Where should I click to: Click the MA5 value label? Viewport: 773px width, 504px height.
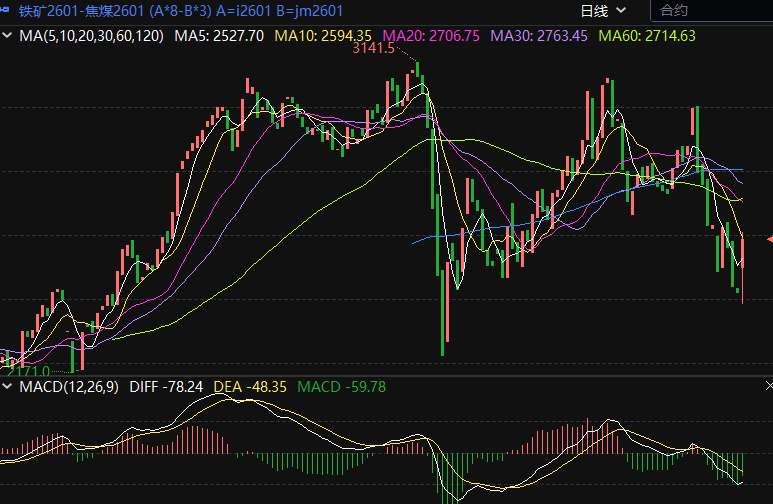tap(219, 36)
